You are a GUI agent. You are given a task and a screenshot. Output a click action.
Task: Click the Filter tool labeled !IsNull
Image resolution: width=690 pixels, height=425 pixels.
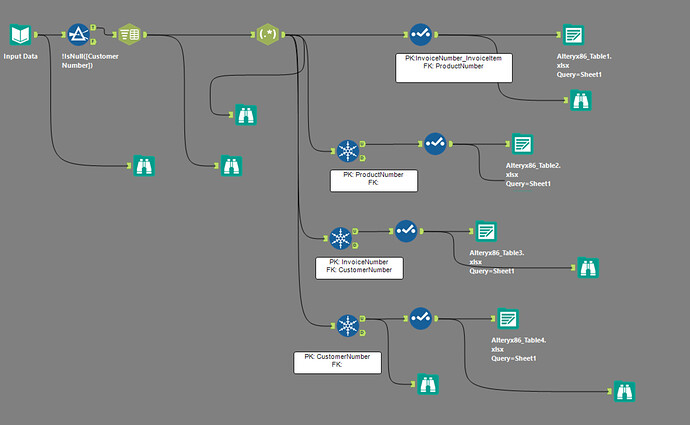pos(79,35)
